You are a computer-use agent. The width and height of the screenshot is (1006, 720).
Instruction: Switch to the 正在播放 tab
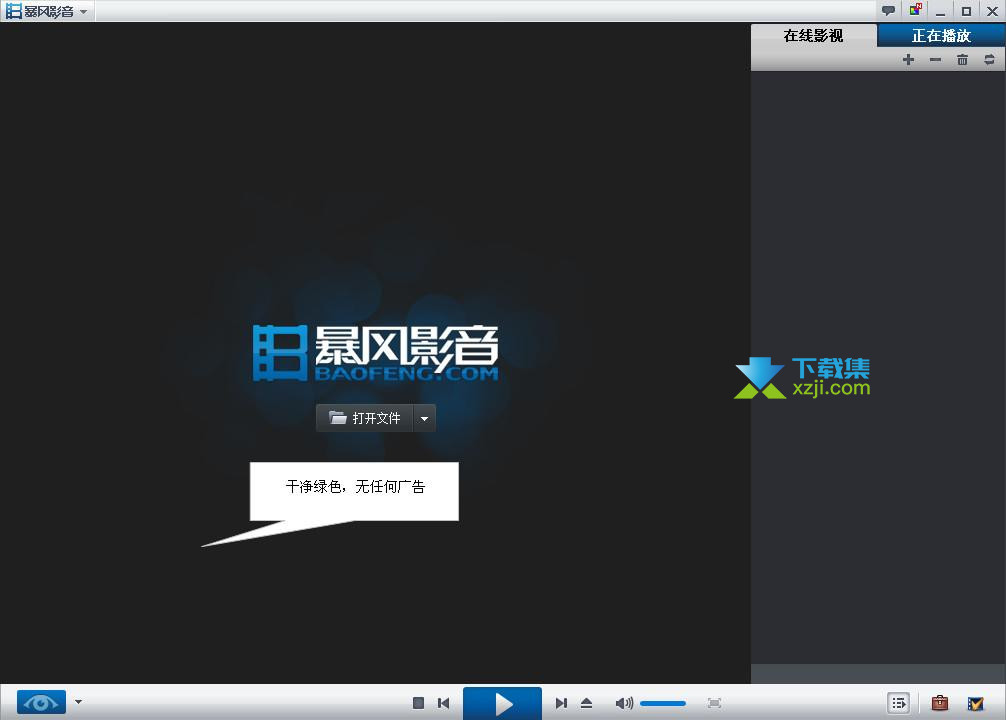click(941, 36)
